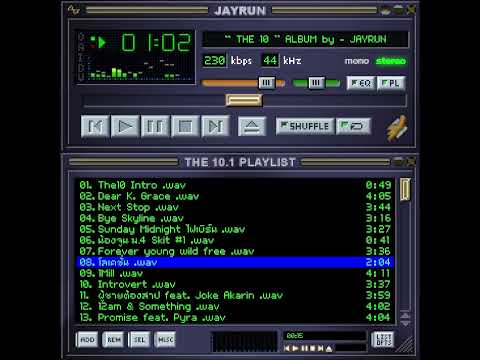Open the main menu icon in JAYRUN title bar
Viewport: 480px width, 360px height.
point(73,10)
